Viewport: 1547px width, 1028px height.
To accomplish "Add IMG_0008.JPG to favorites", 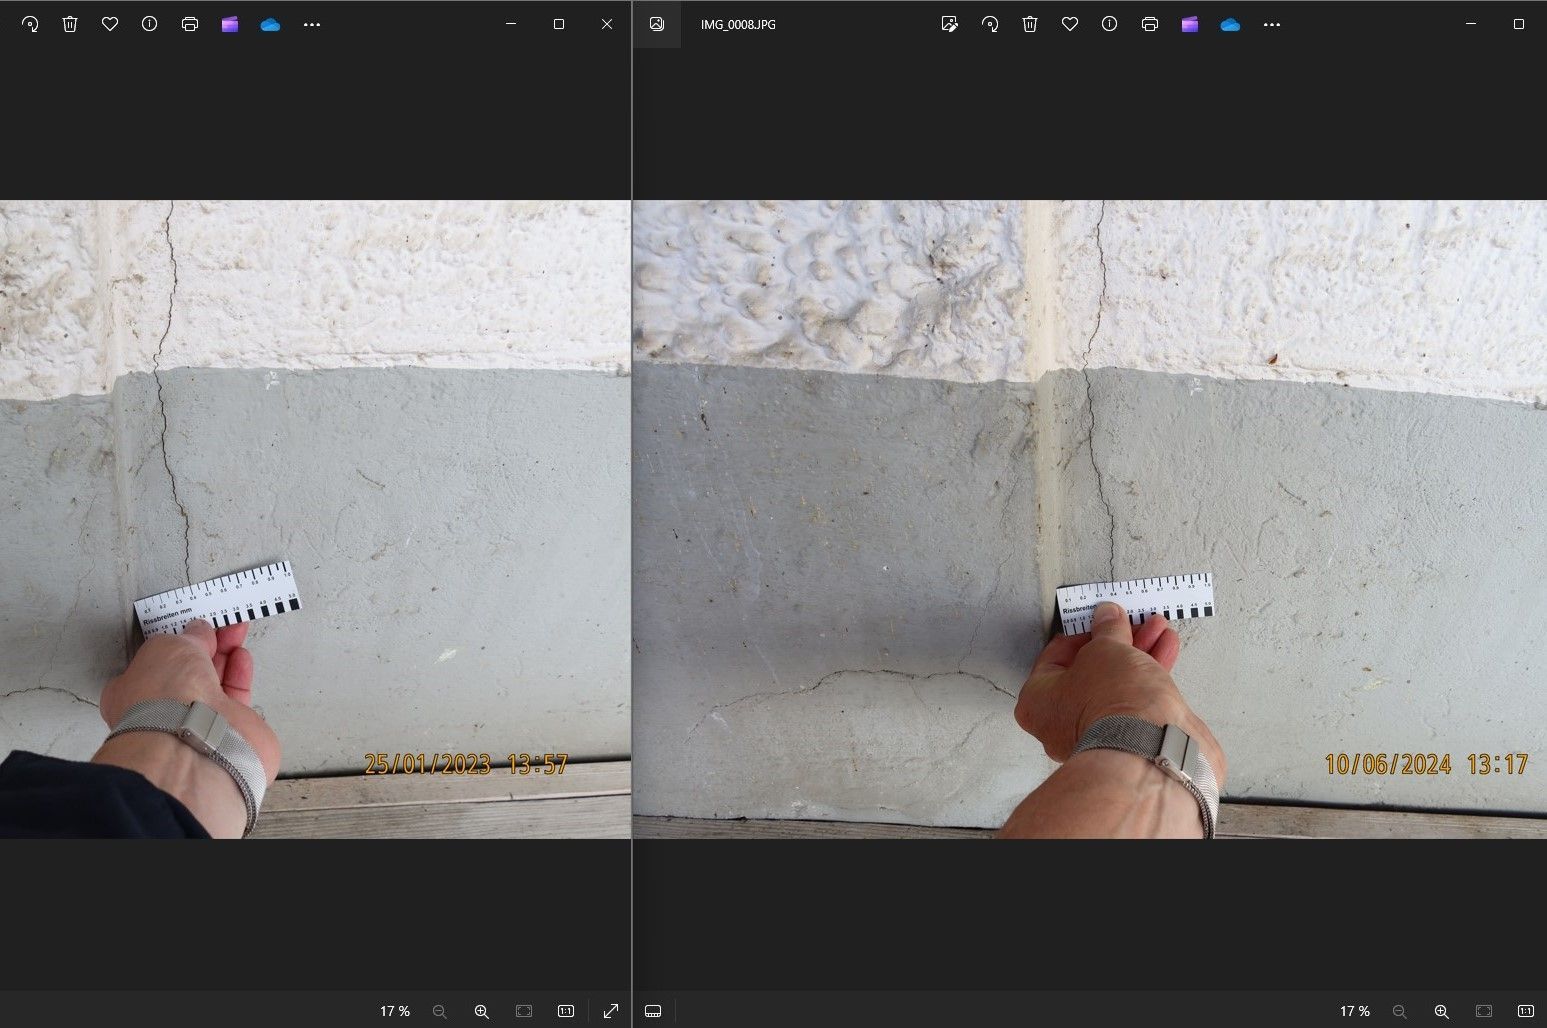I will 1070,24.
